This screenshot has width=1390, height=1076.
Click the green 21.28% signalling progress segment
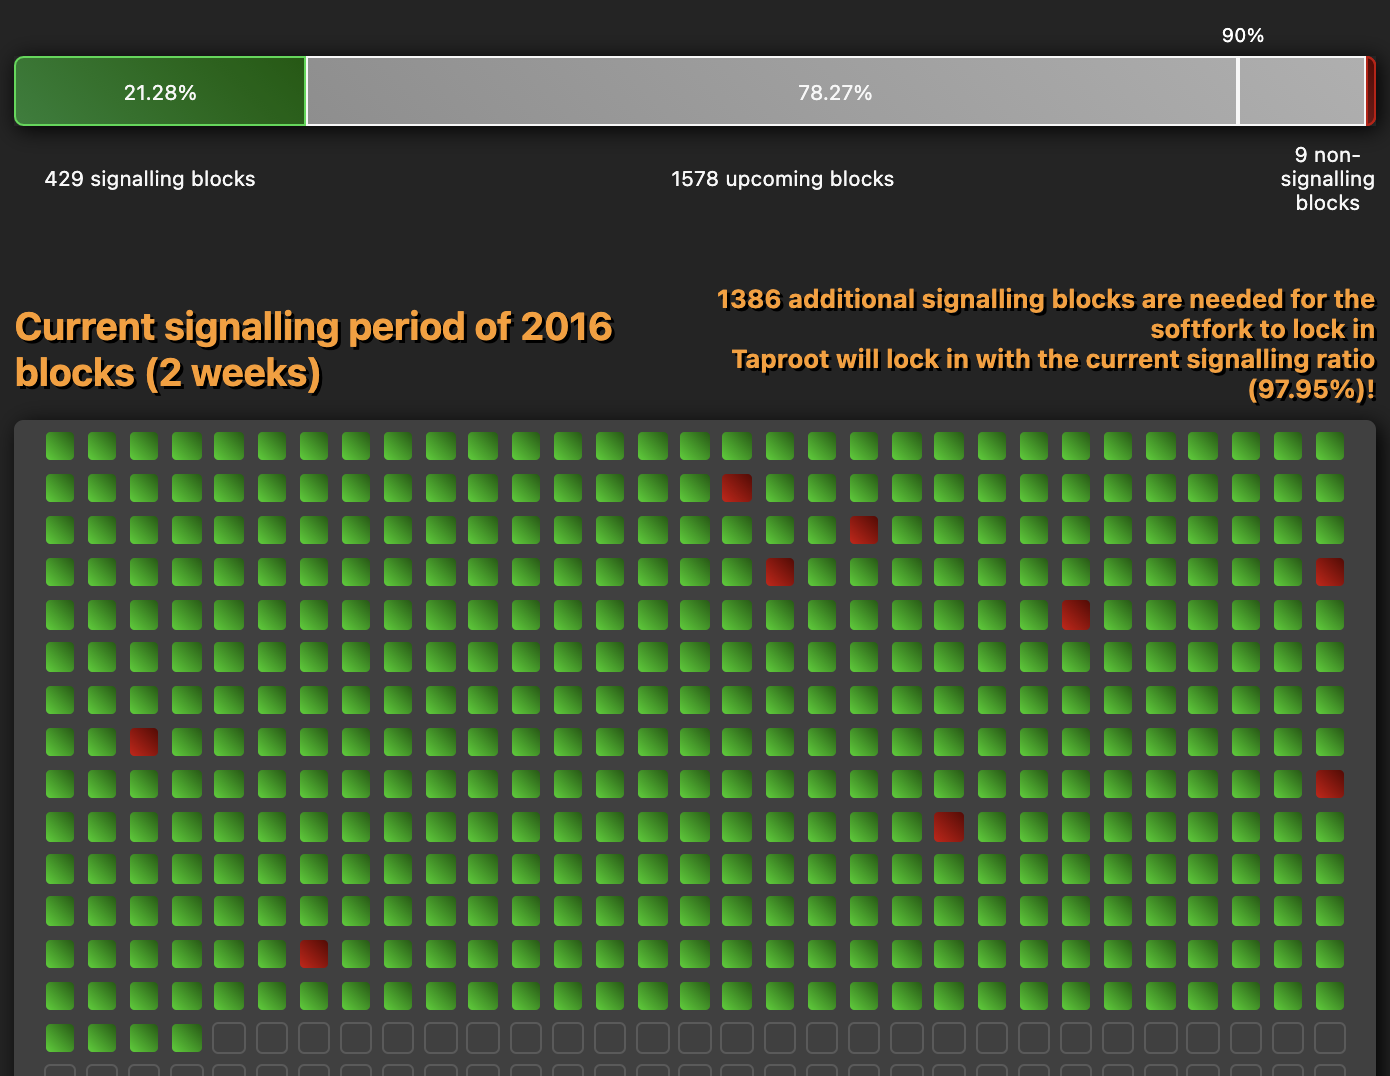point(160,92)
